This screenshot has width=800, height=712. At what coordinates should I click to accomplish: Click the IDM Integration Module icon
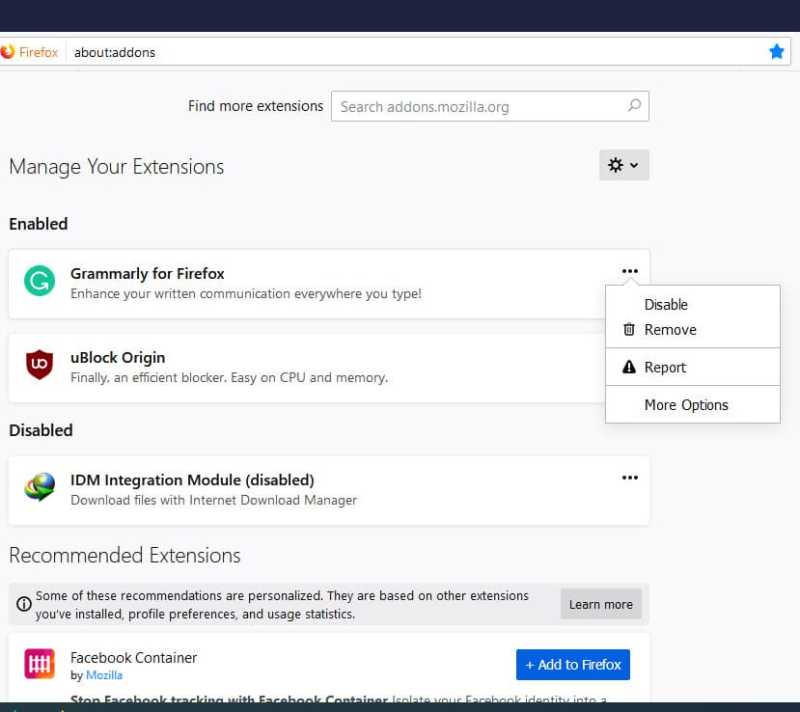(38, 488)
